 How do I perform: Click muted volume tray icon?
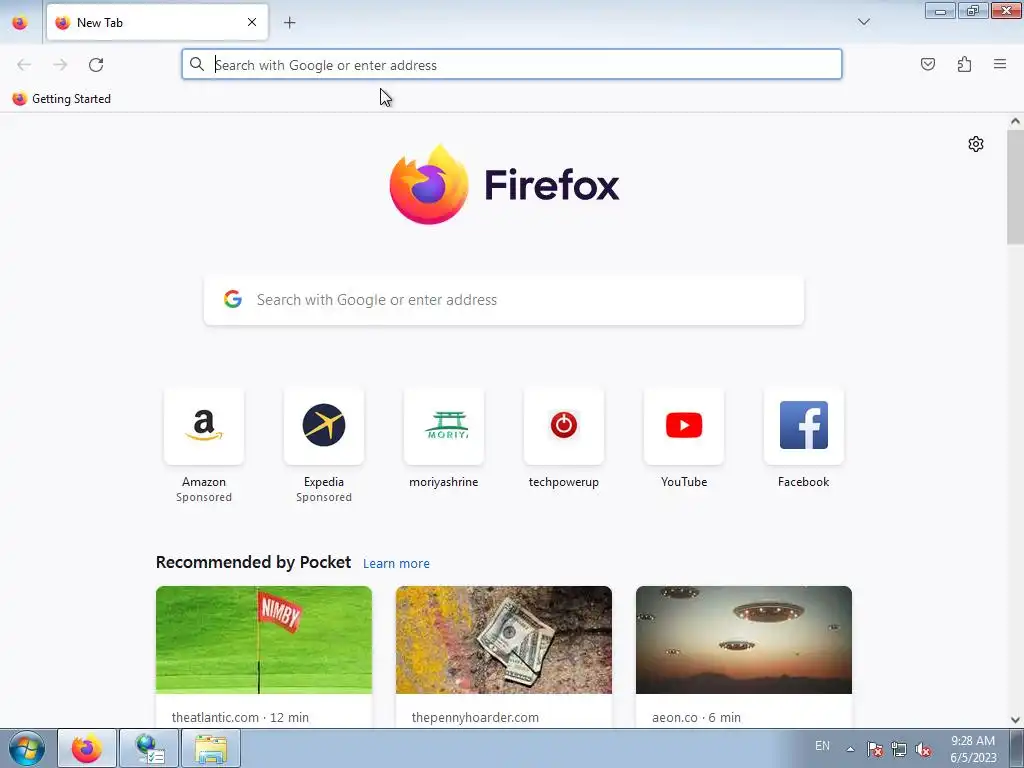(x=923, y=749)
